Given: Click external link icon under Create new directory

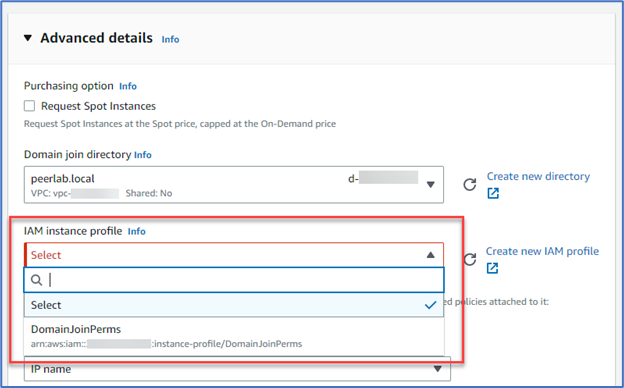Looking at the screenshot, I should (493, 193).
